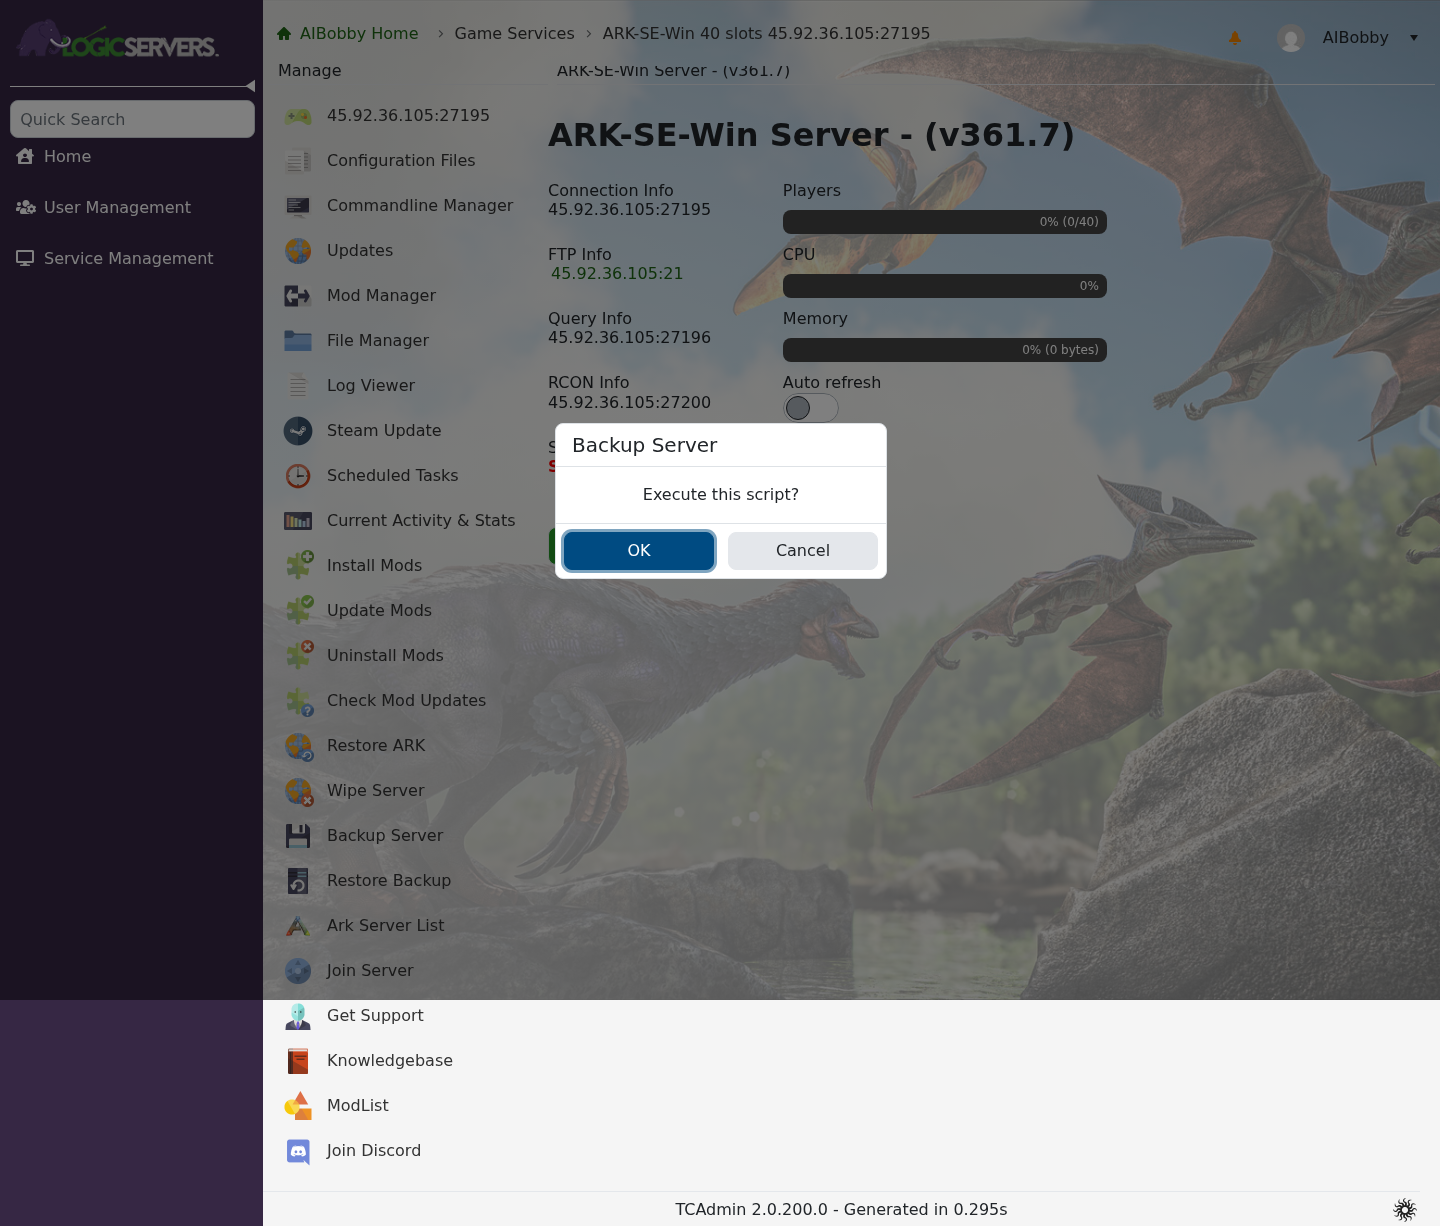
Task: Cancel the Backup Server dialog
Action: (x=803, y=551)
